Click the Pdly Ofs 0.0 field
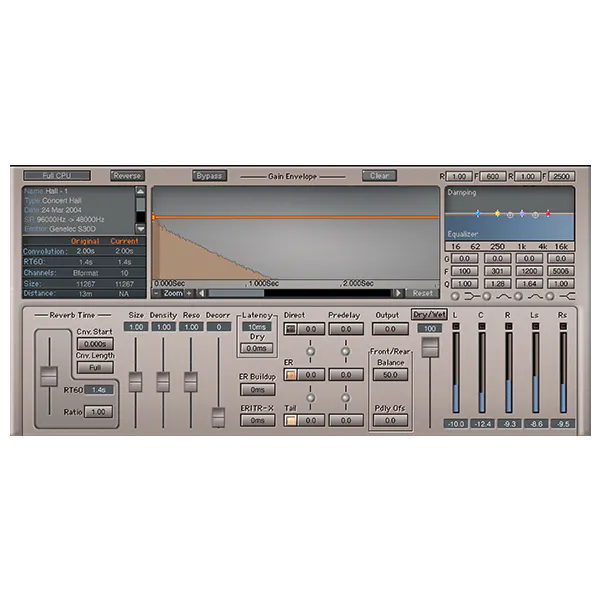 click(x=390, y=421)
